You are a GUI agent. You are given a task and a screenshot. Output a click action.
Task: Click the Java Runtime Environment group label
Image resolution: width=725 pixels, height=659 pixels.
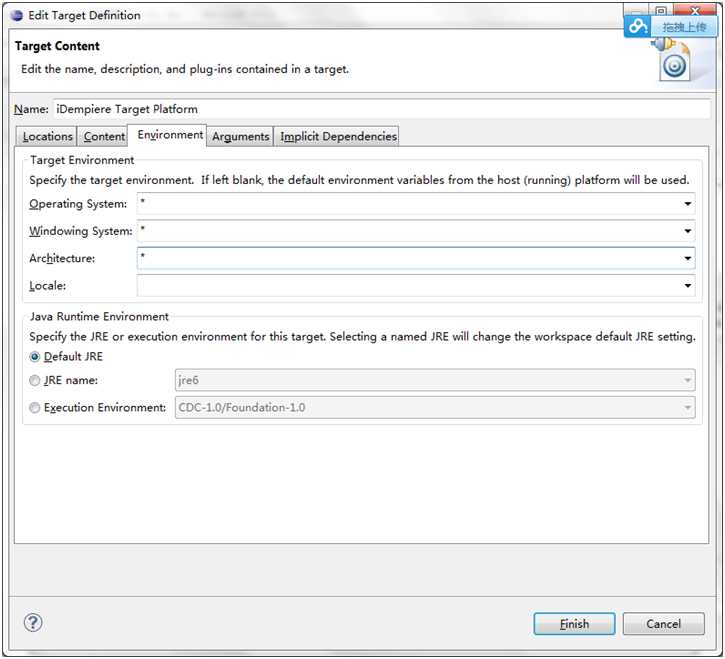99,316
